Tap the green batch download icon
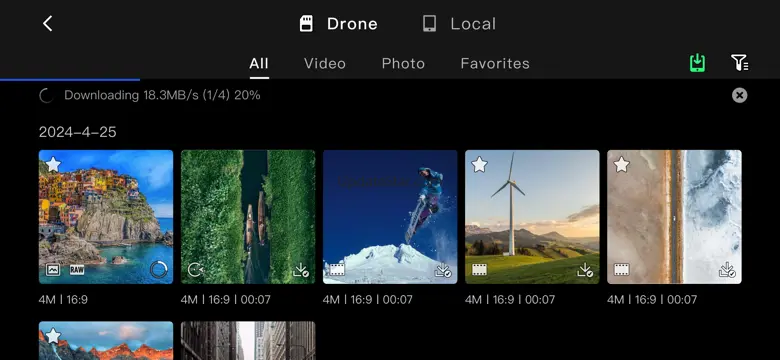The height and width of the screenshot is (360, 780). pos(698,63)
